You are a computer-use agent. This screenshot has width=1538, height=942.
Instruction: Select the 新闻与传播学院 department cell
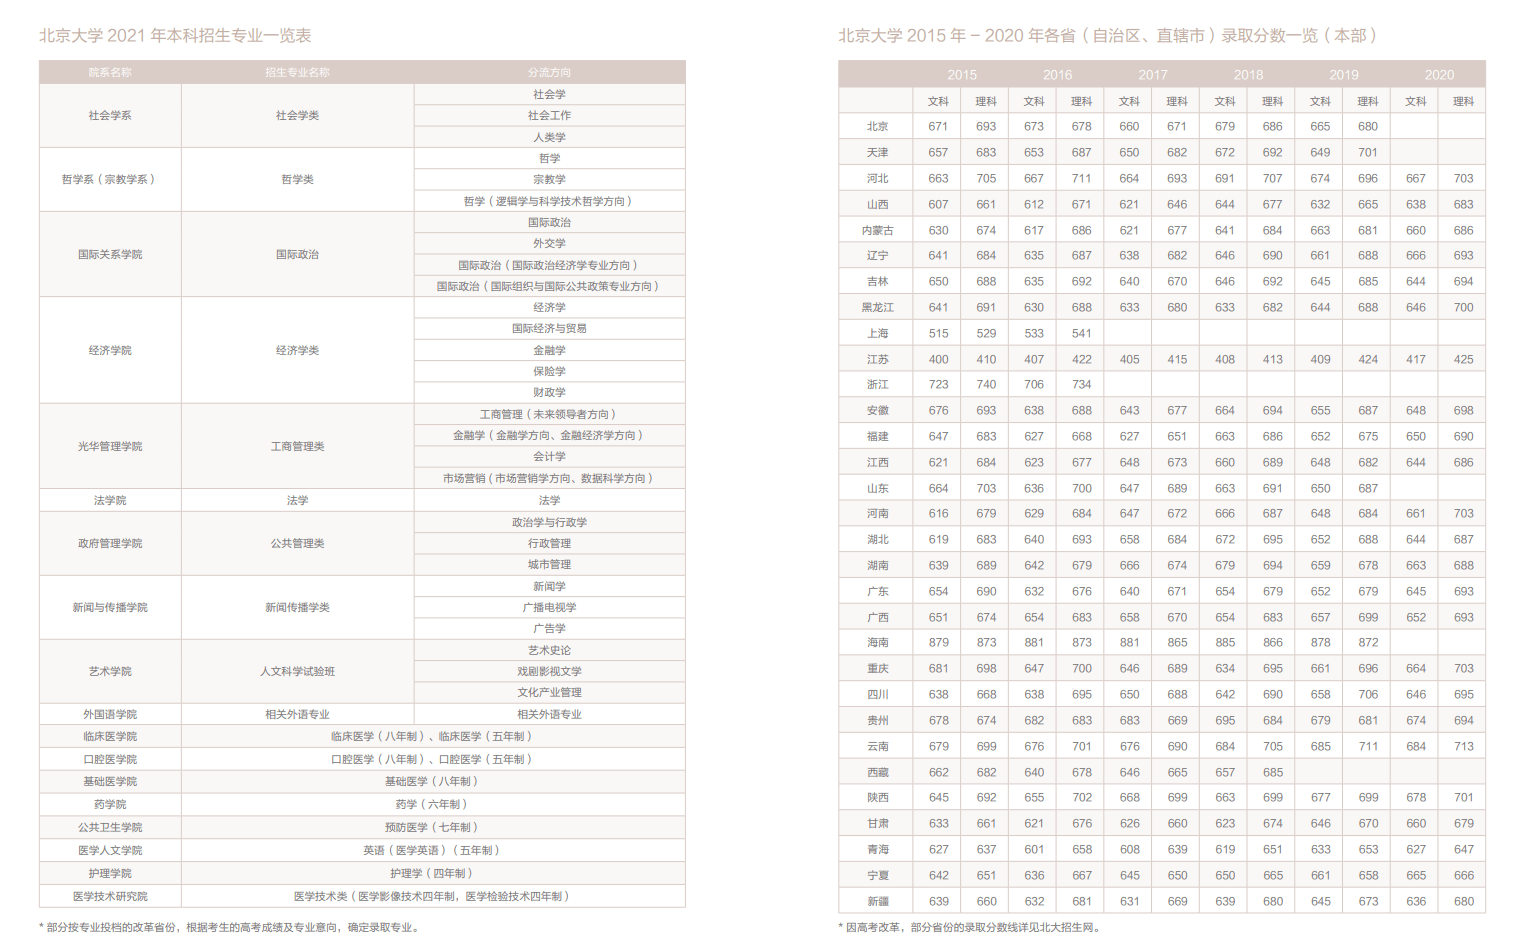click(110, 607)
